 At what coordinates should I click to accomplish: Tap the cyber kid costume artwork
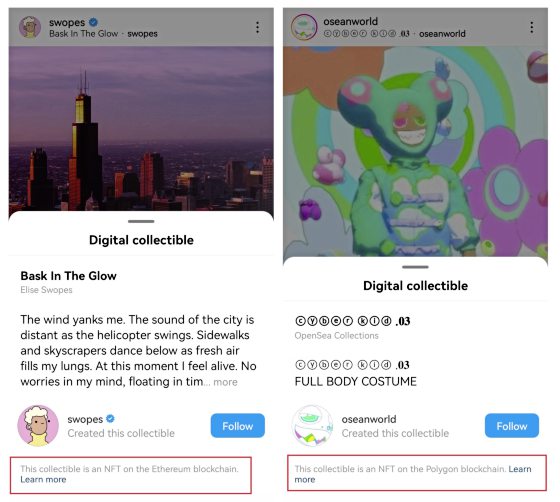coord(415,151)
